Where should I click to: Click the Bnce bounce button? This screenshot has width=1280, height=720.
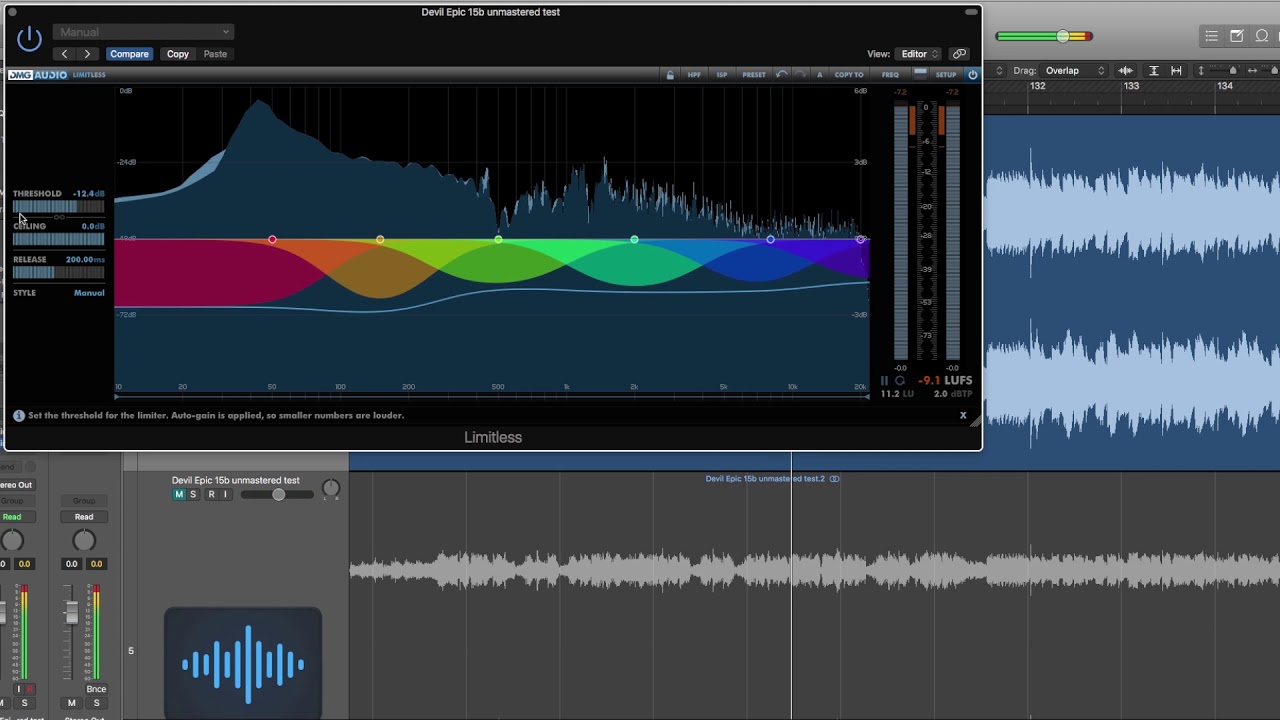pyautogui.click(x=96, y=689)
